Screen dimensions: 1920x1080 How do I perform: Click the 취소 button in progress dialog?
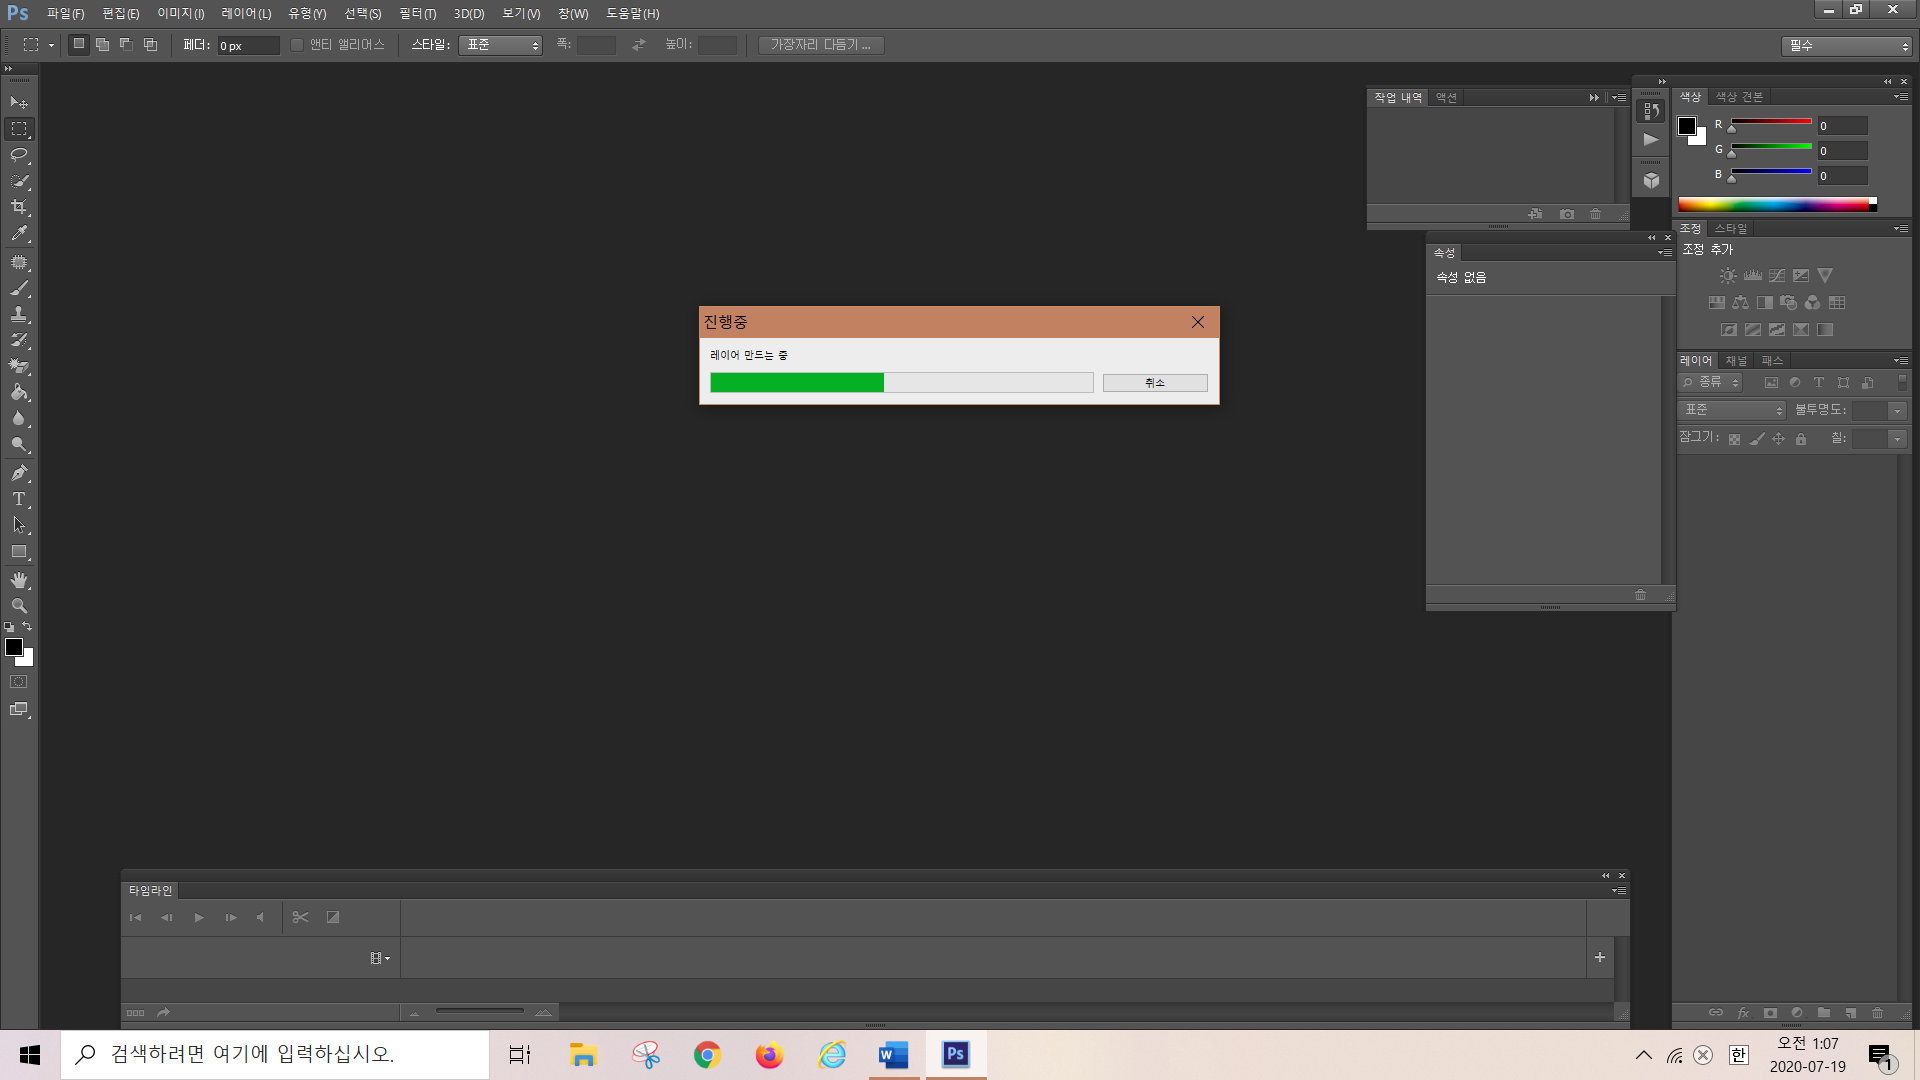tap(1155, 383)
